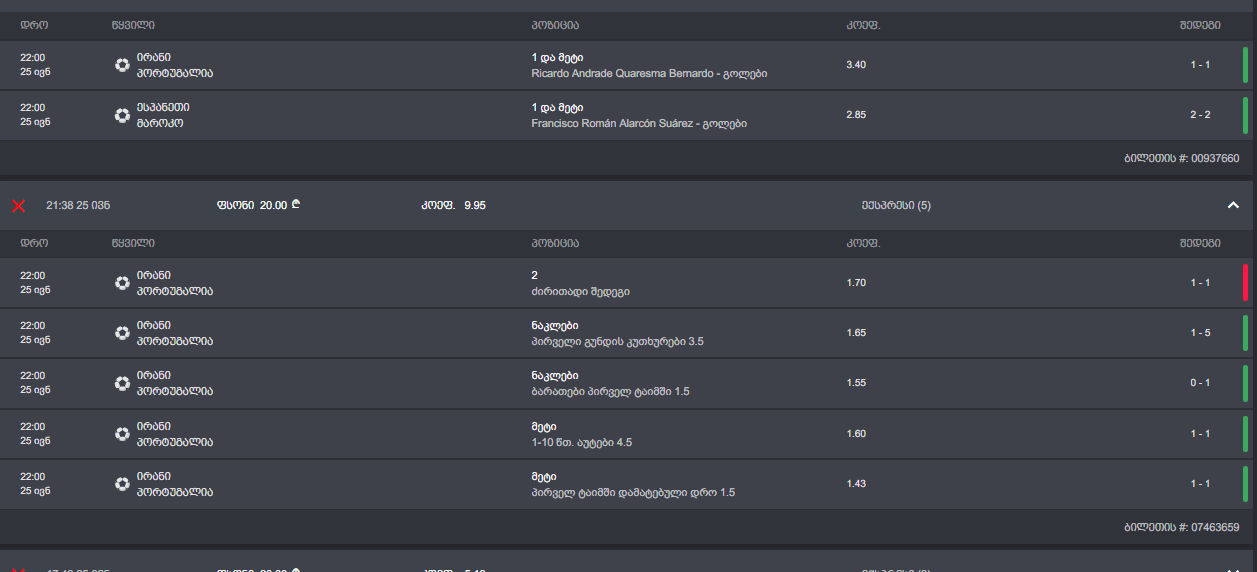Click the 1 - 5 result in the corners row
Image resolution: width=1257 pixels, height=572 pixels.
tap(1200, 333)
